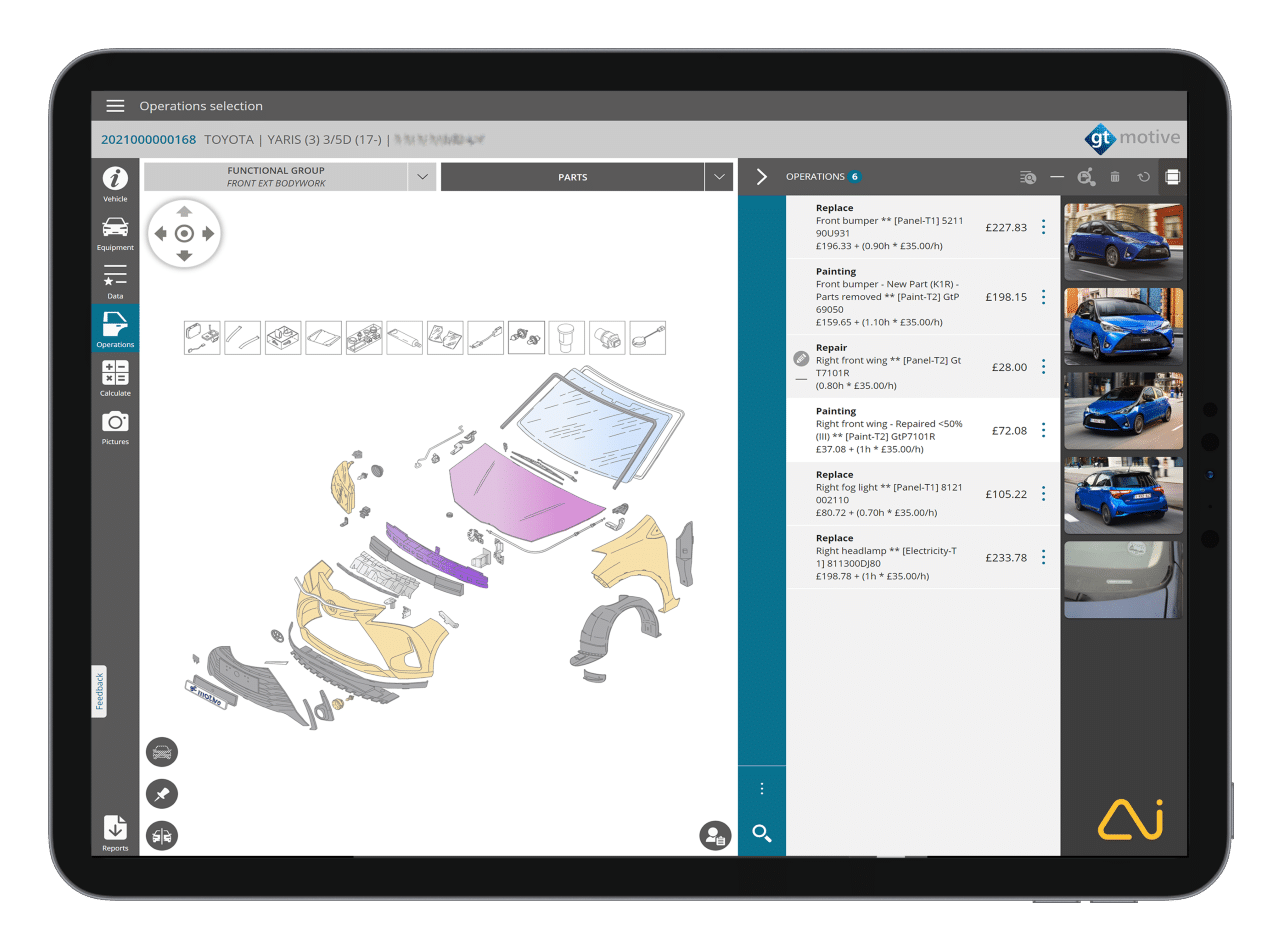
Task: Click the Functional Group Front Ext Bodywork selector
Action: 276,177
